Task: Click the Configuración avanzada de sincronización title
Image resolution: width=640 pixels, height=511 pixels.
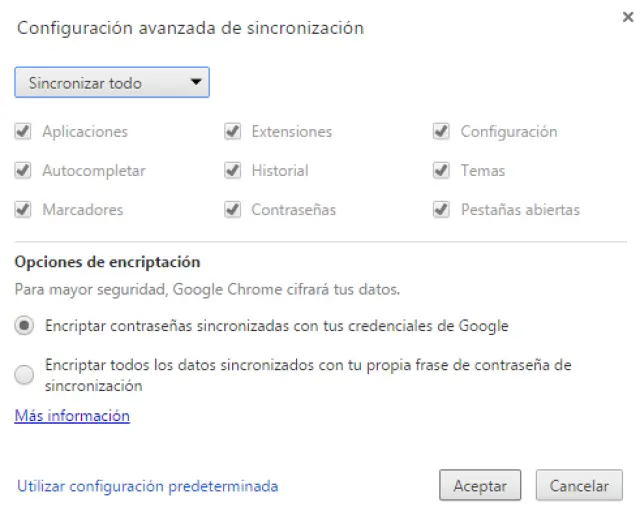Action: pos(190,29)
